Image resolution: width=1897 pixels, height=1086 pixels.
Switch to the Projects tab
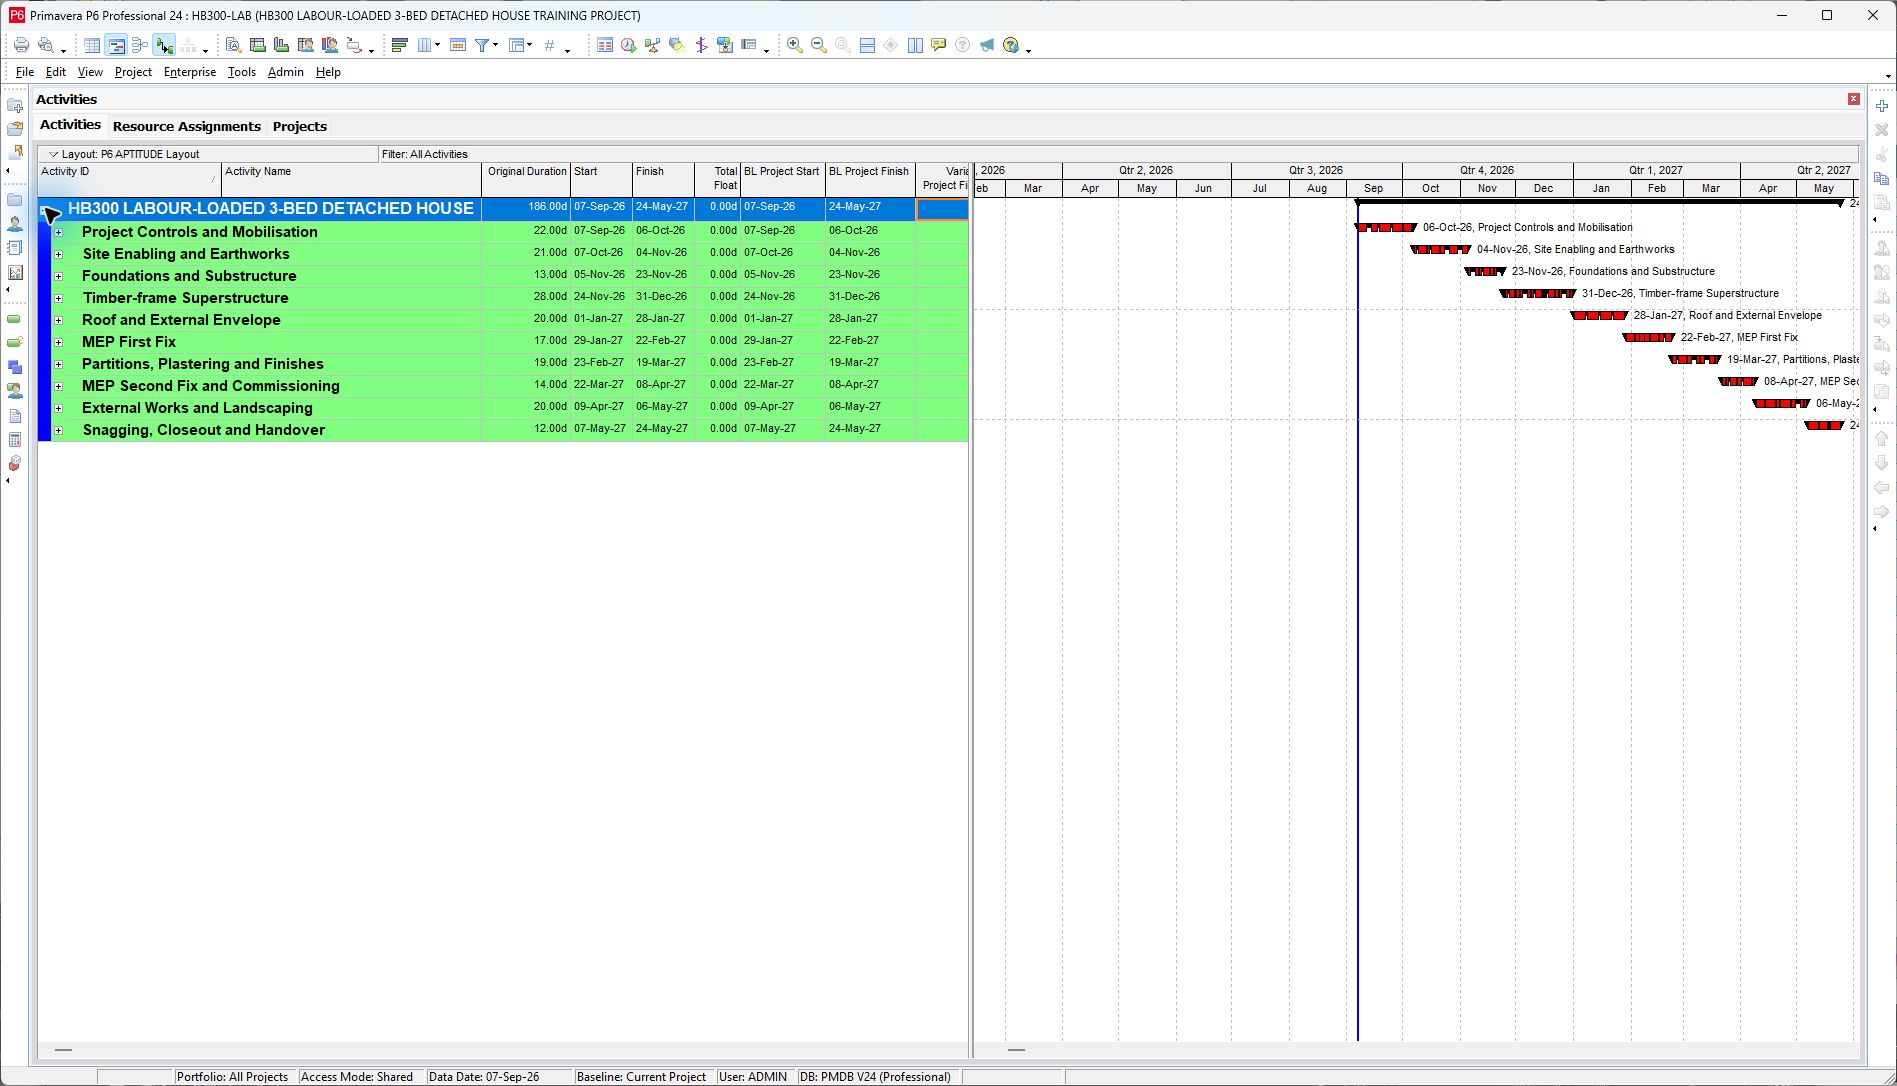click(300, 126)
